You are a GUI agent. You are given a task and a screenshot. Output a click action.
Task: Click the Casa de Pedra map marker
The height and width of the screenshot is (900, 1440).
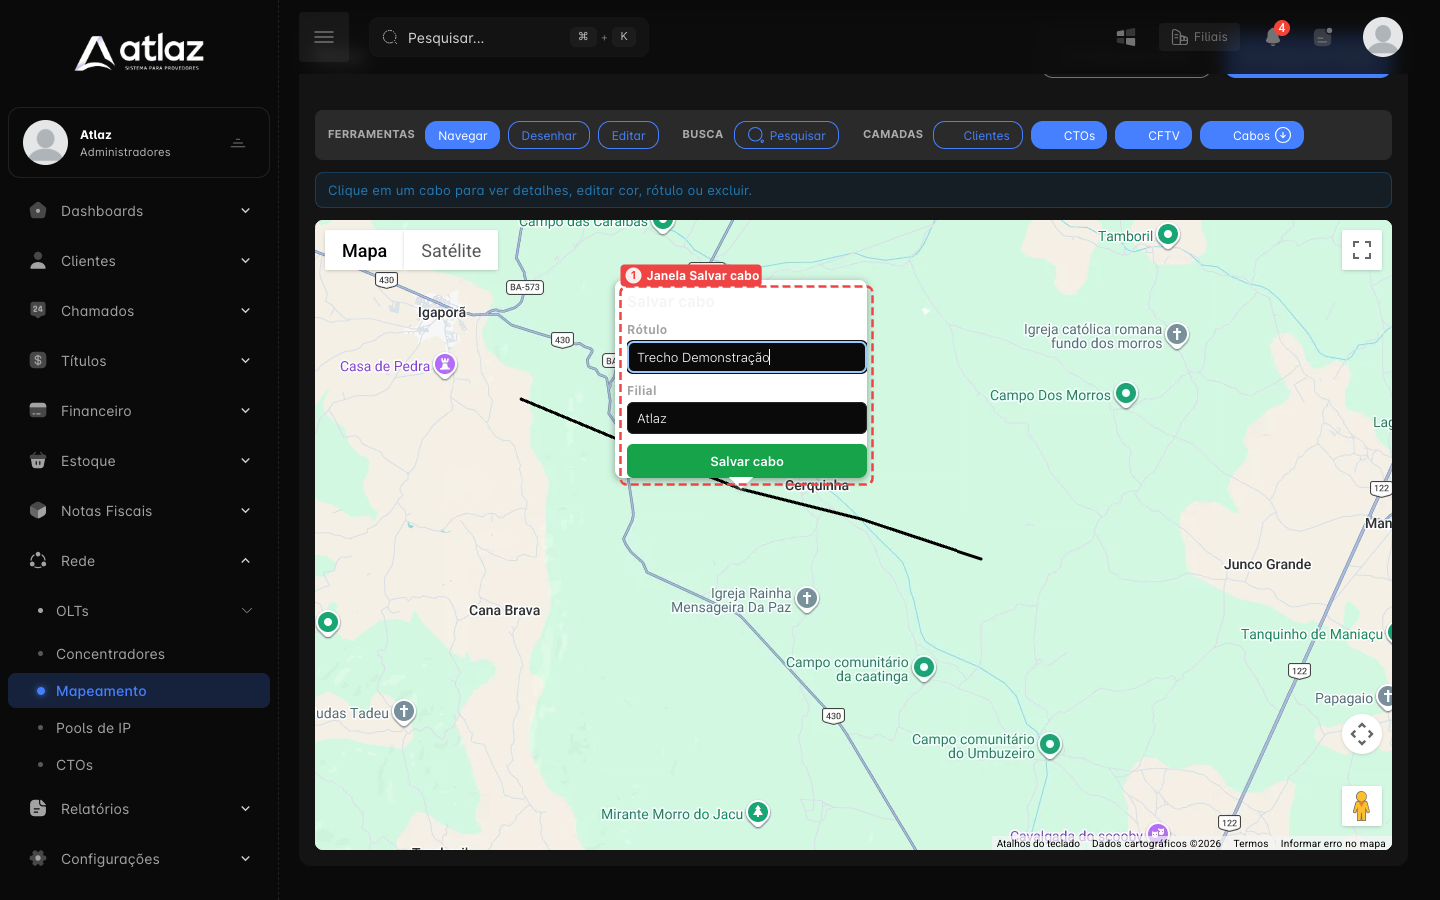(446, 364)
